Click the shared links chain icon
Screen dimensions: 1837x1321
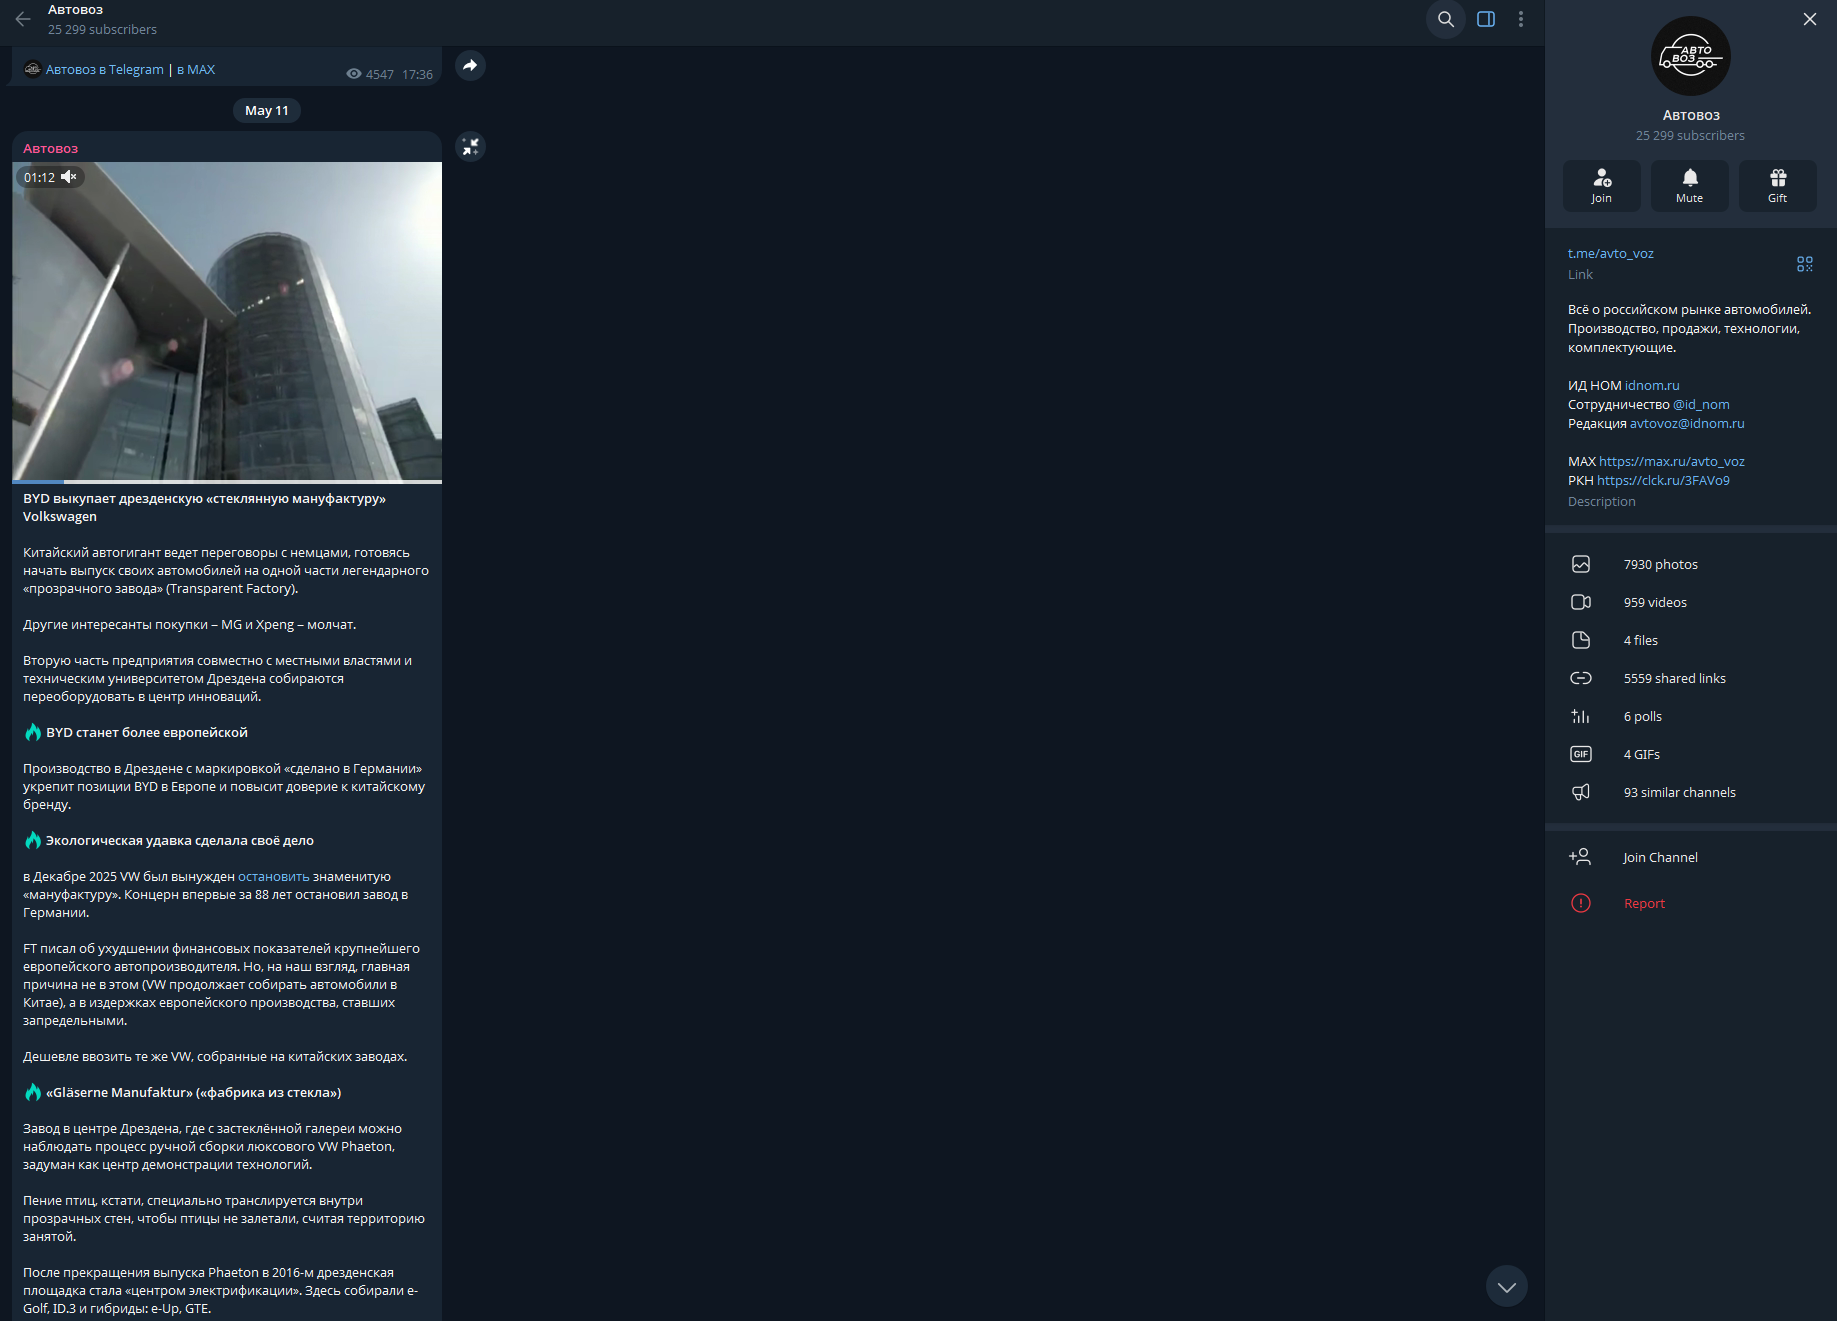point(1581,679)
